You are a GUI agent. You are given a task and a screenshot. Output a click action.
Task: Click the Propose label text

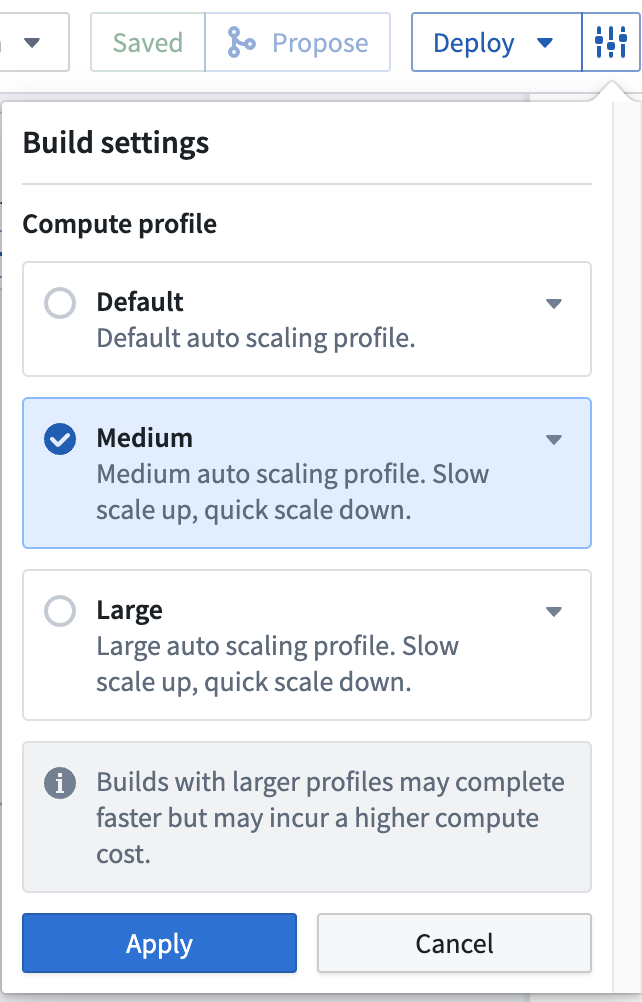click(320, 43)
